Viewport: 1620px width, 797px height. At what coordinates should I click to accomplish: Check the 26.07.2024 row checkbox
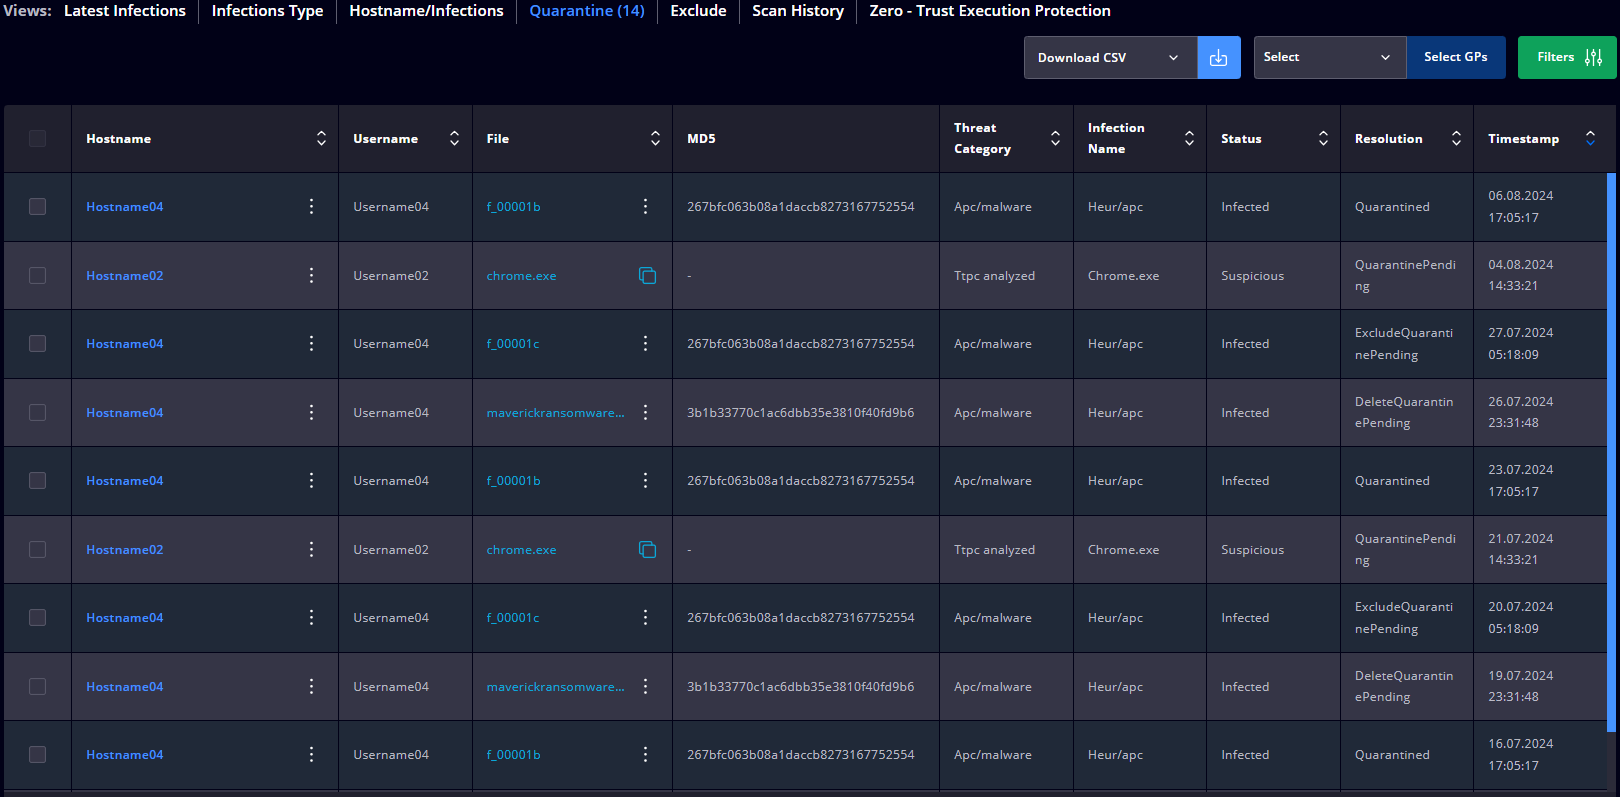tap(37, 412)
